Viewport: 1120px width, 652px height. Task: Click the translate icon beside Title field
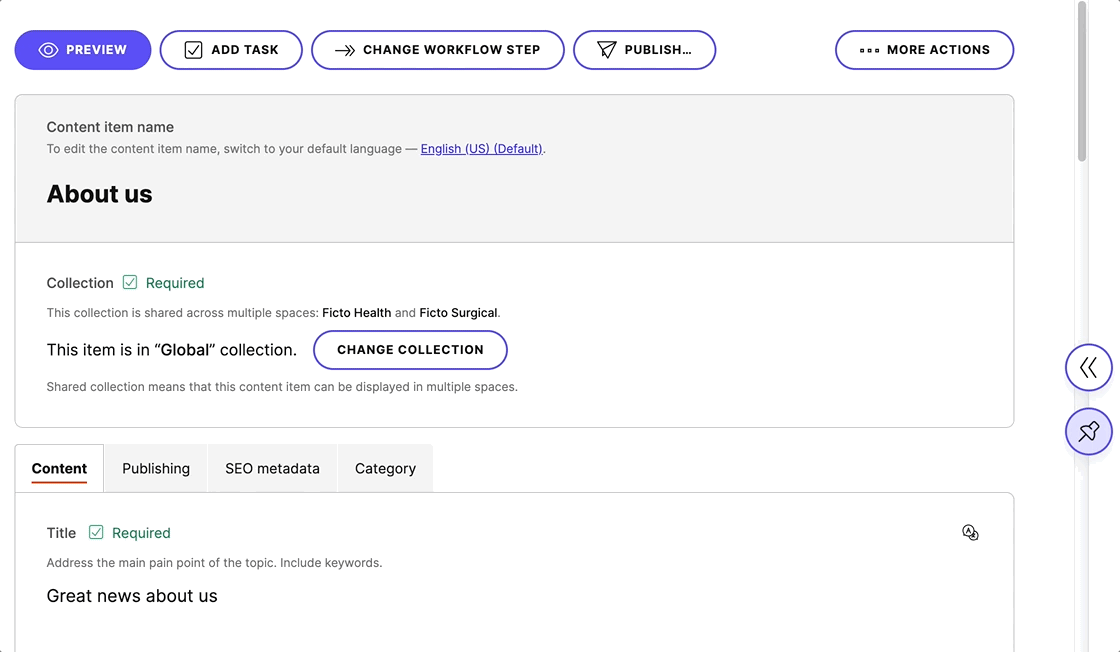click(x=970, y=533)
